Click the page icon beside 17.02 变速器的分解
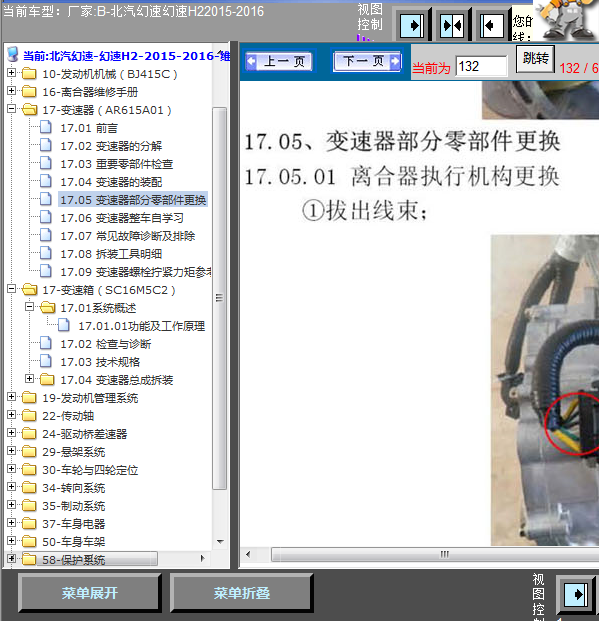The image size is (599, 621). [x=46, y=145]
